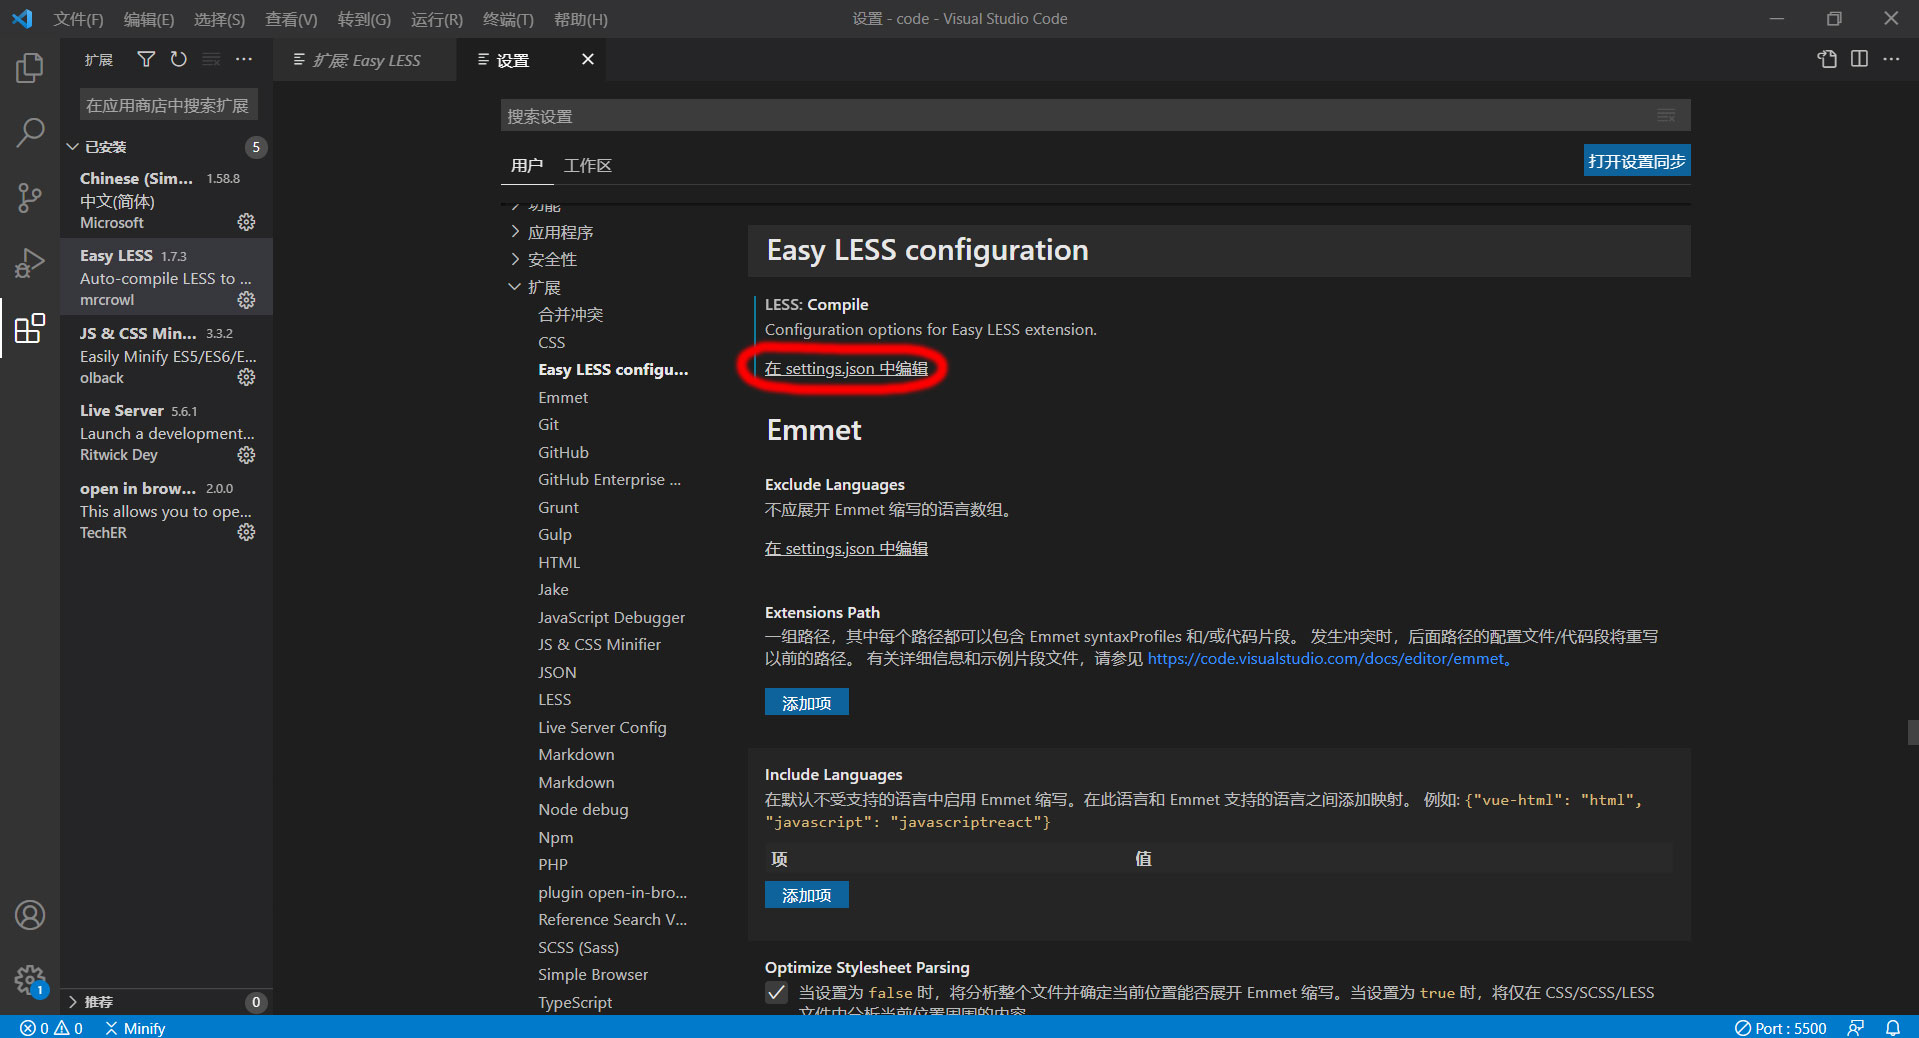The width and height of the screenshot is (1919, 1038).
Task: Switch to 扩展 Easy LESS tab
Action: tap(365, 60)
